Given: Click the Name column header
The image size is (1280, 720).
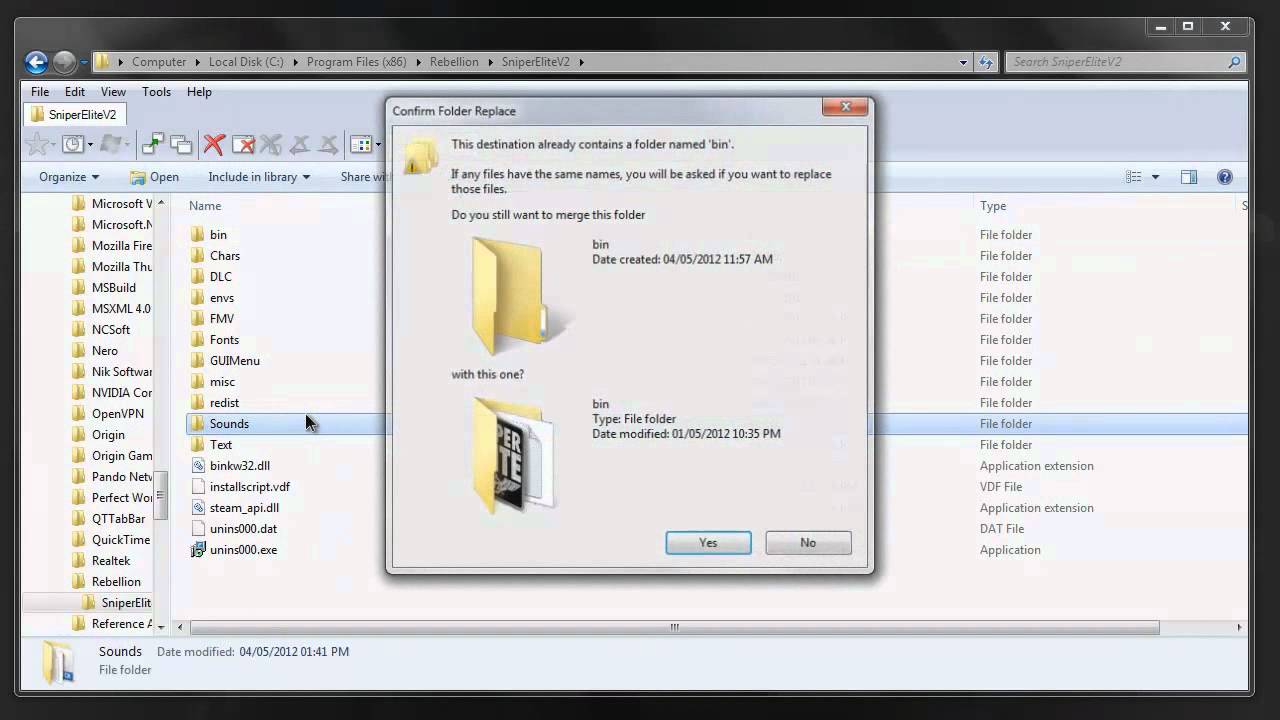Looking at the screenshot, I should coord(205,205).
